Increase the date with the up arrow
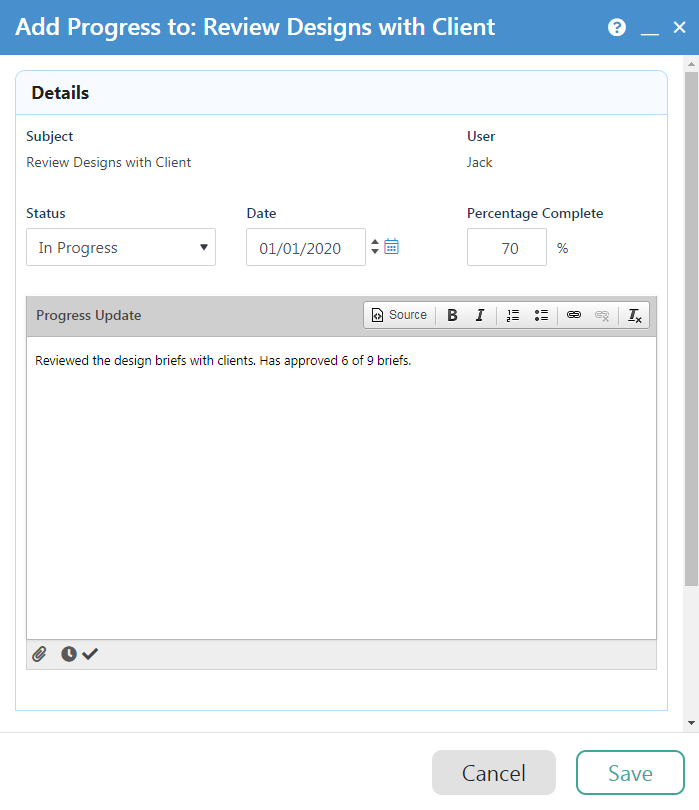 (375, 242)
